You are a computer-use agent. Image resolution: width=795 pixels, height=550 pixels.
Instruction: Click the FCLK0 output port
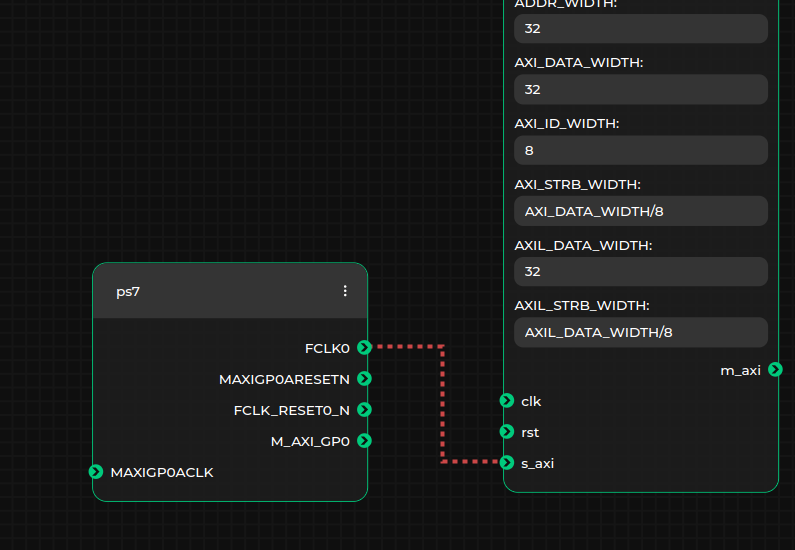point(365,347)
